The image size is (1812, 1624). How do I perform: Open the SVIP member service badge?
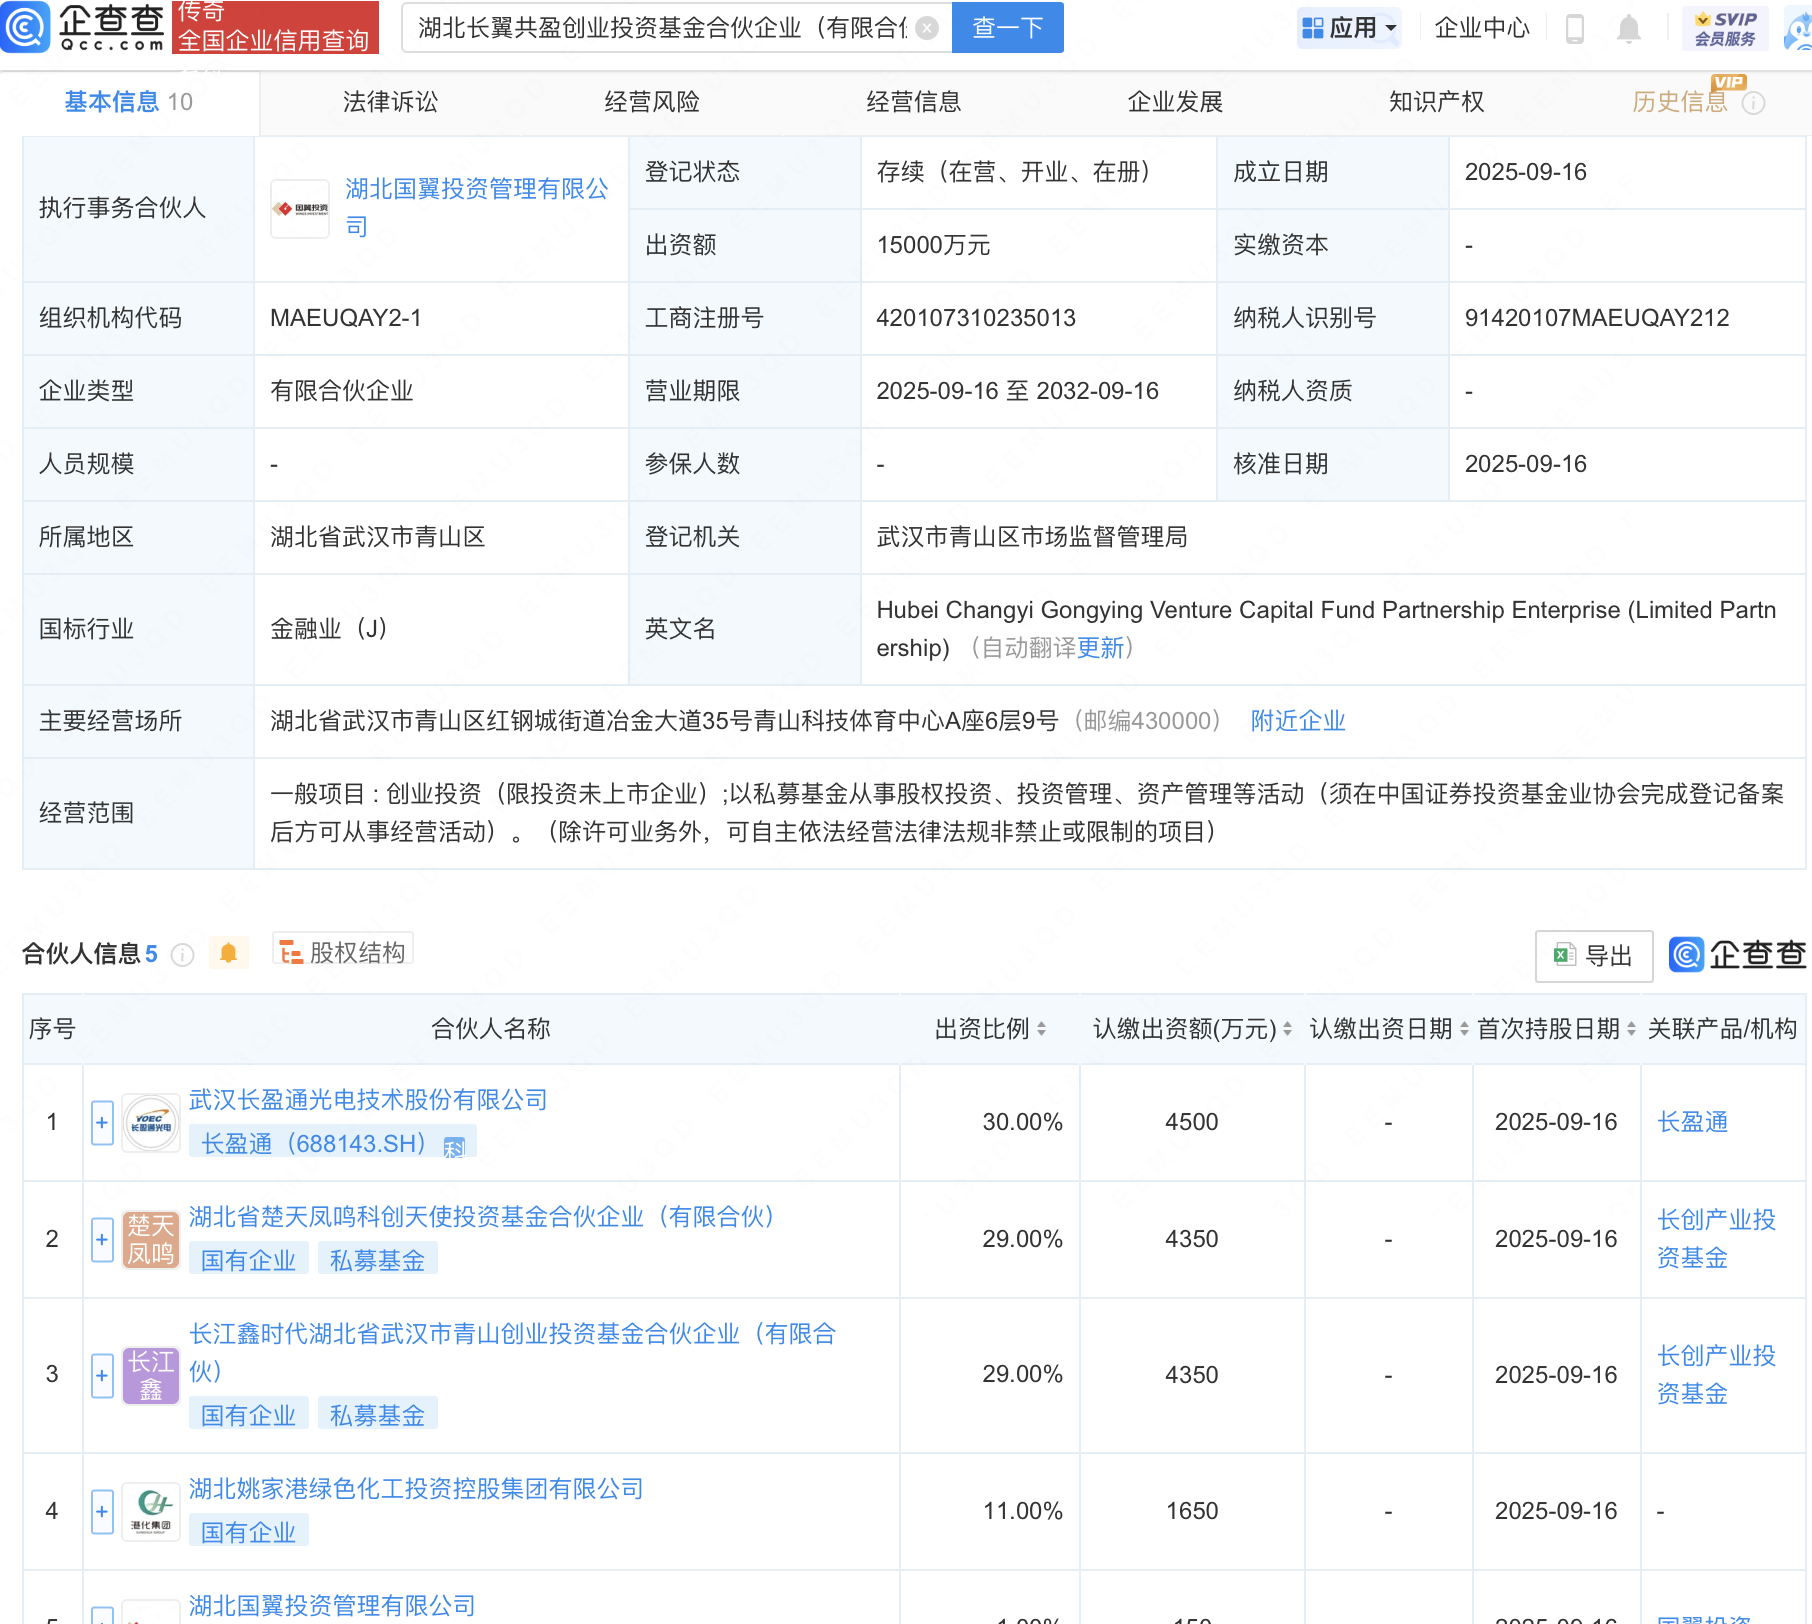(1725, 28)
